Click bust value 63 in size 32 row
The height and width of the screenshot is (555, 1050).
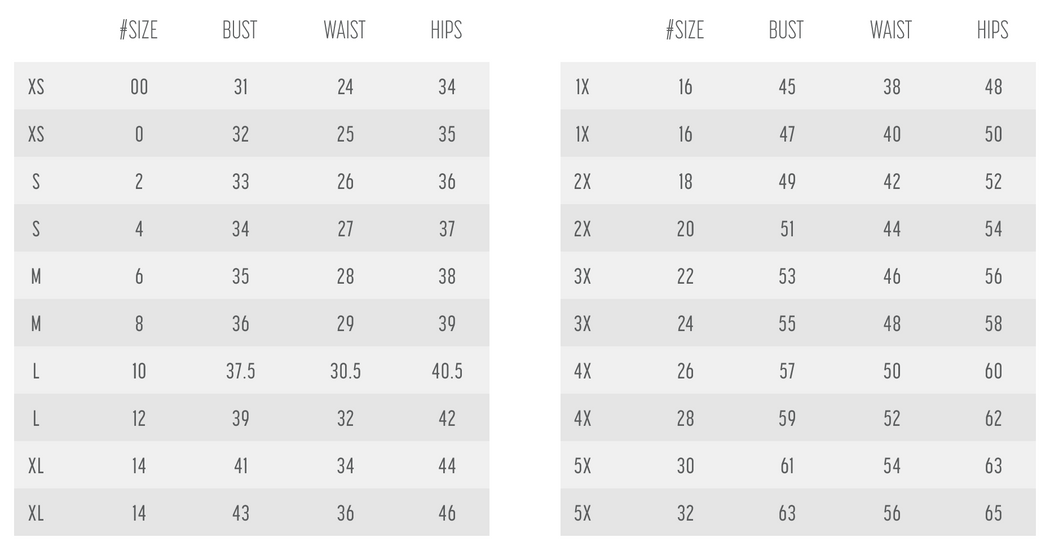[787, 513]
